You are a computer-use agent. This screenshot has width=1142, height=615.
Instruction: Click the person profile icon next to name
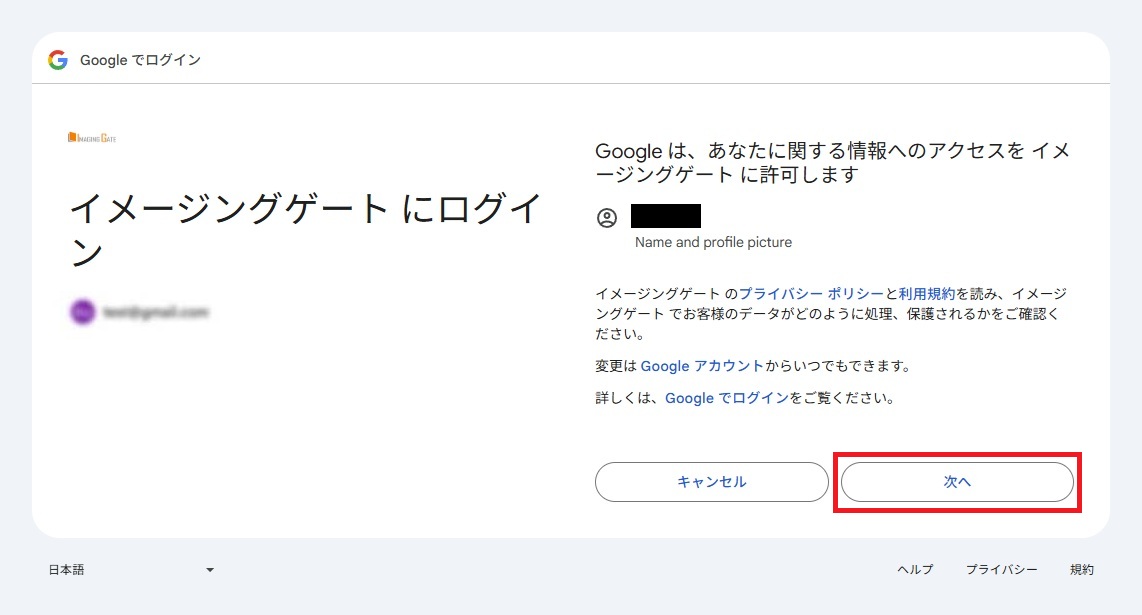pos(606,216)
